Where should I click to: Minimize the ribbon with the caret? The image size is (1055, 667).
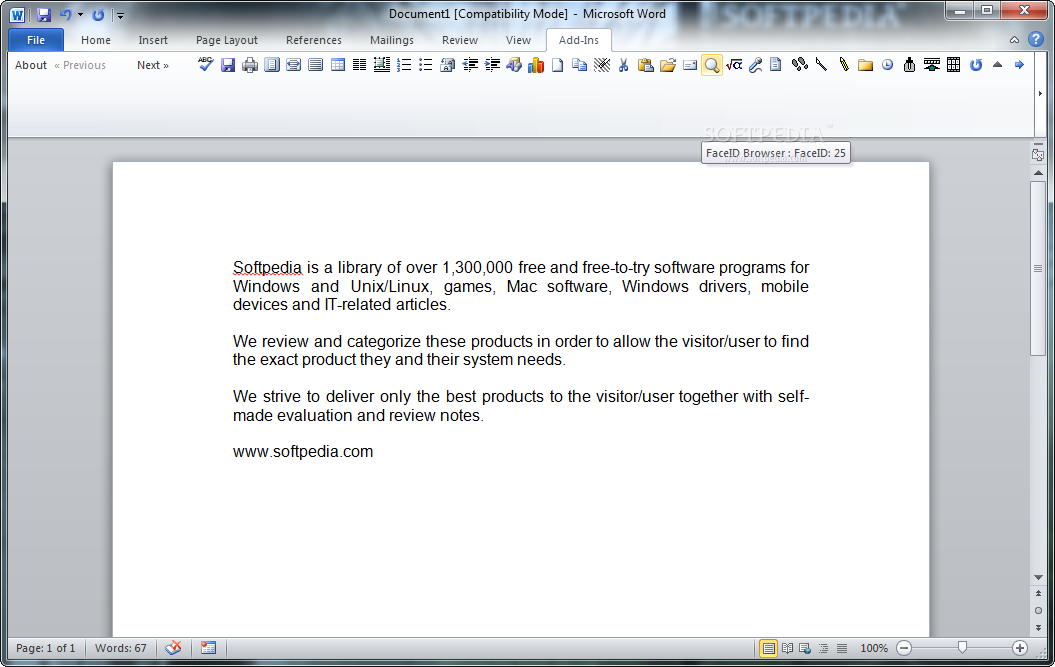point(1014,40)
